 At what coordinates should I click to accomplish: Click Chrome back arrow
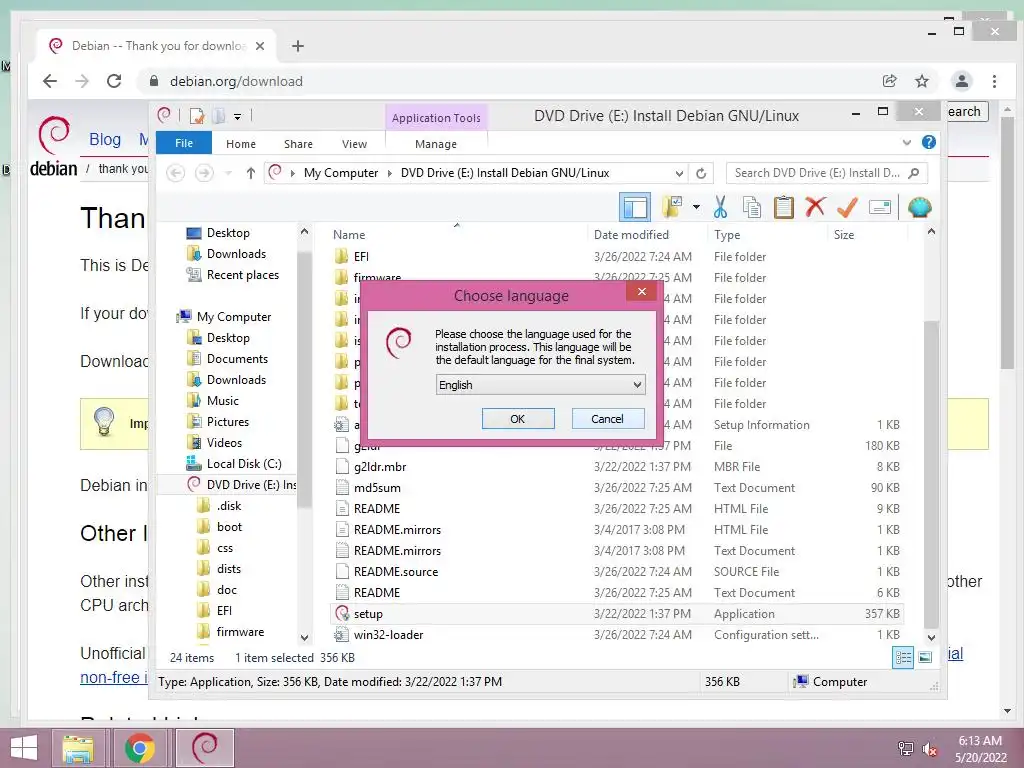point(50,81)
